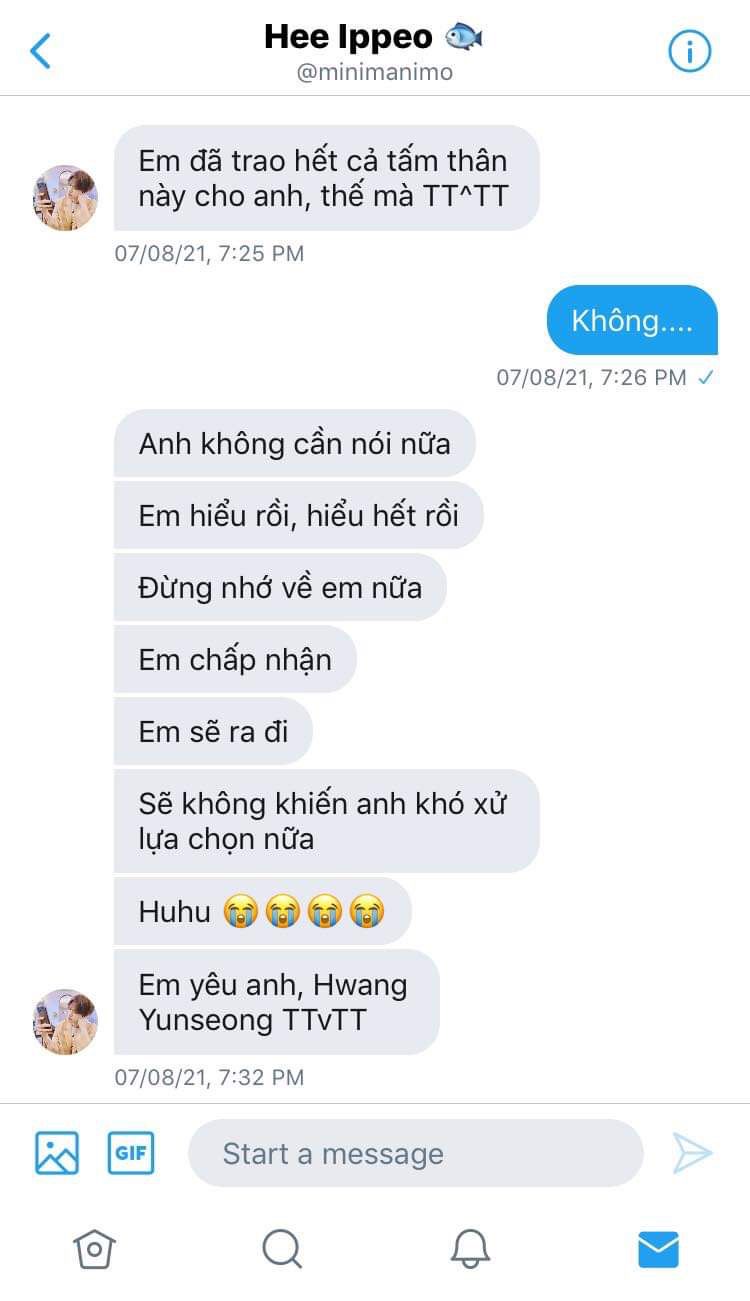The width and height of the screenshot is (750, 1301).
Task: Select the sent blue Không.... bubble
Action: pyautogui.click(x=632, y=320)
